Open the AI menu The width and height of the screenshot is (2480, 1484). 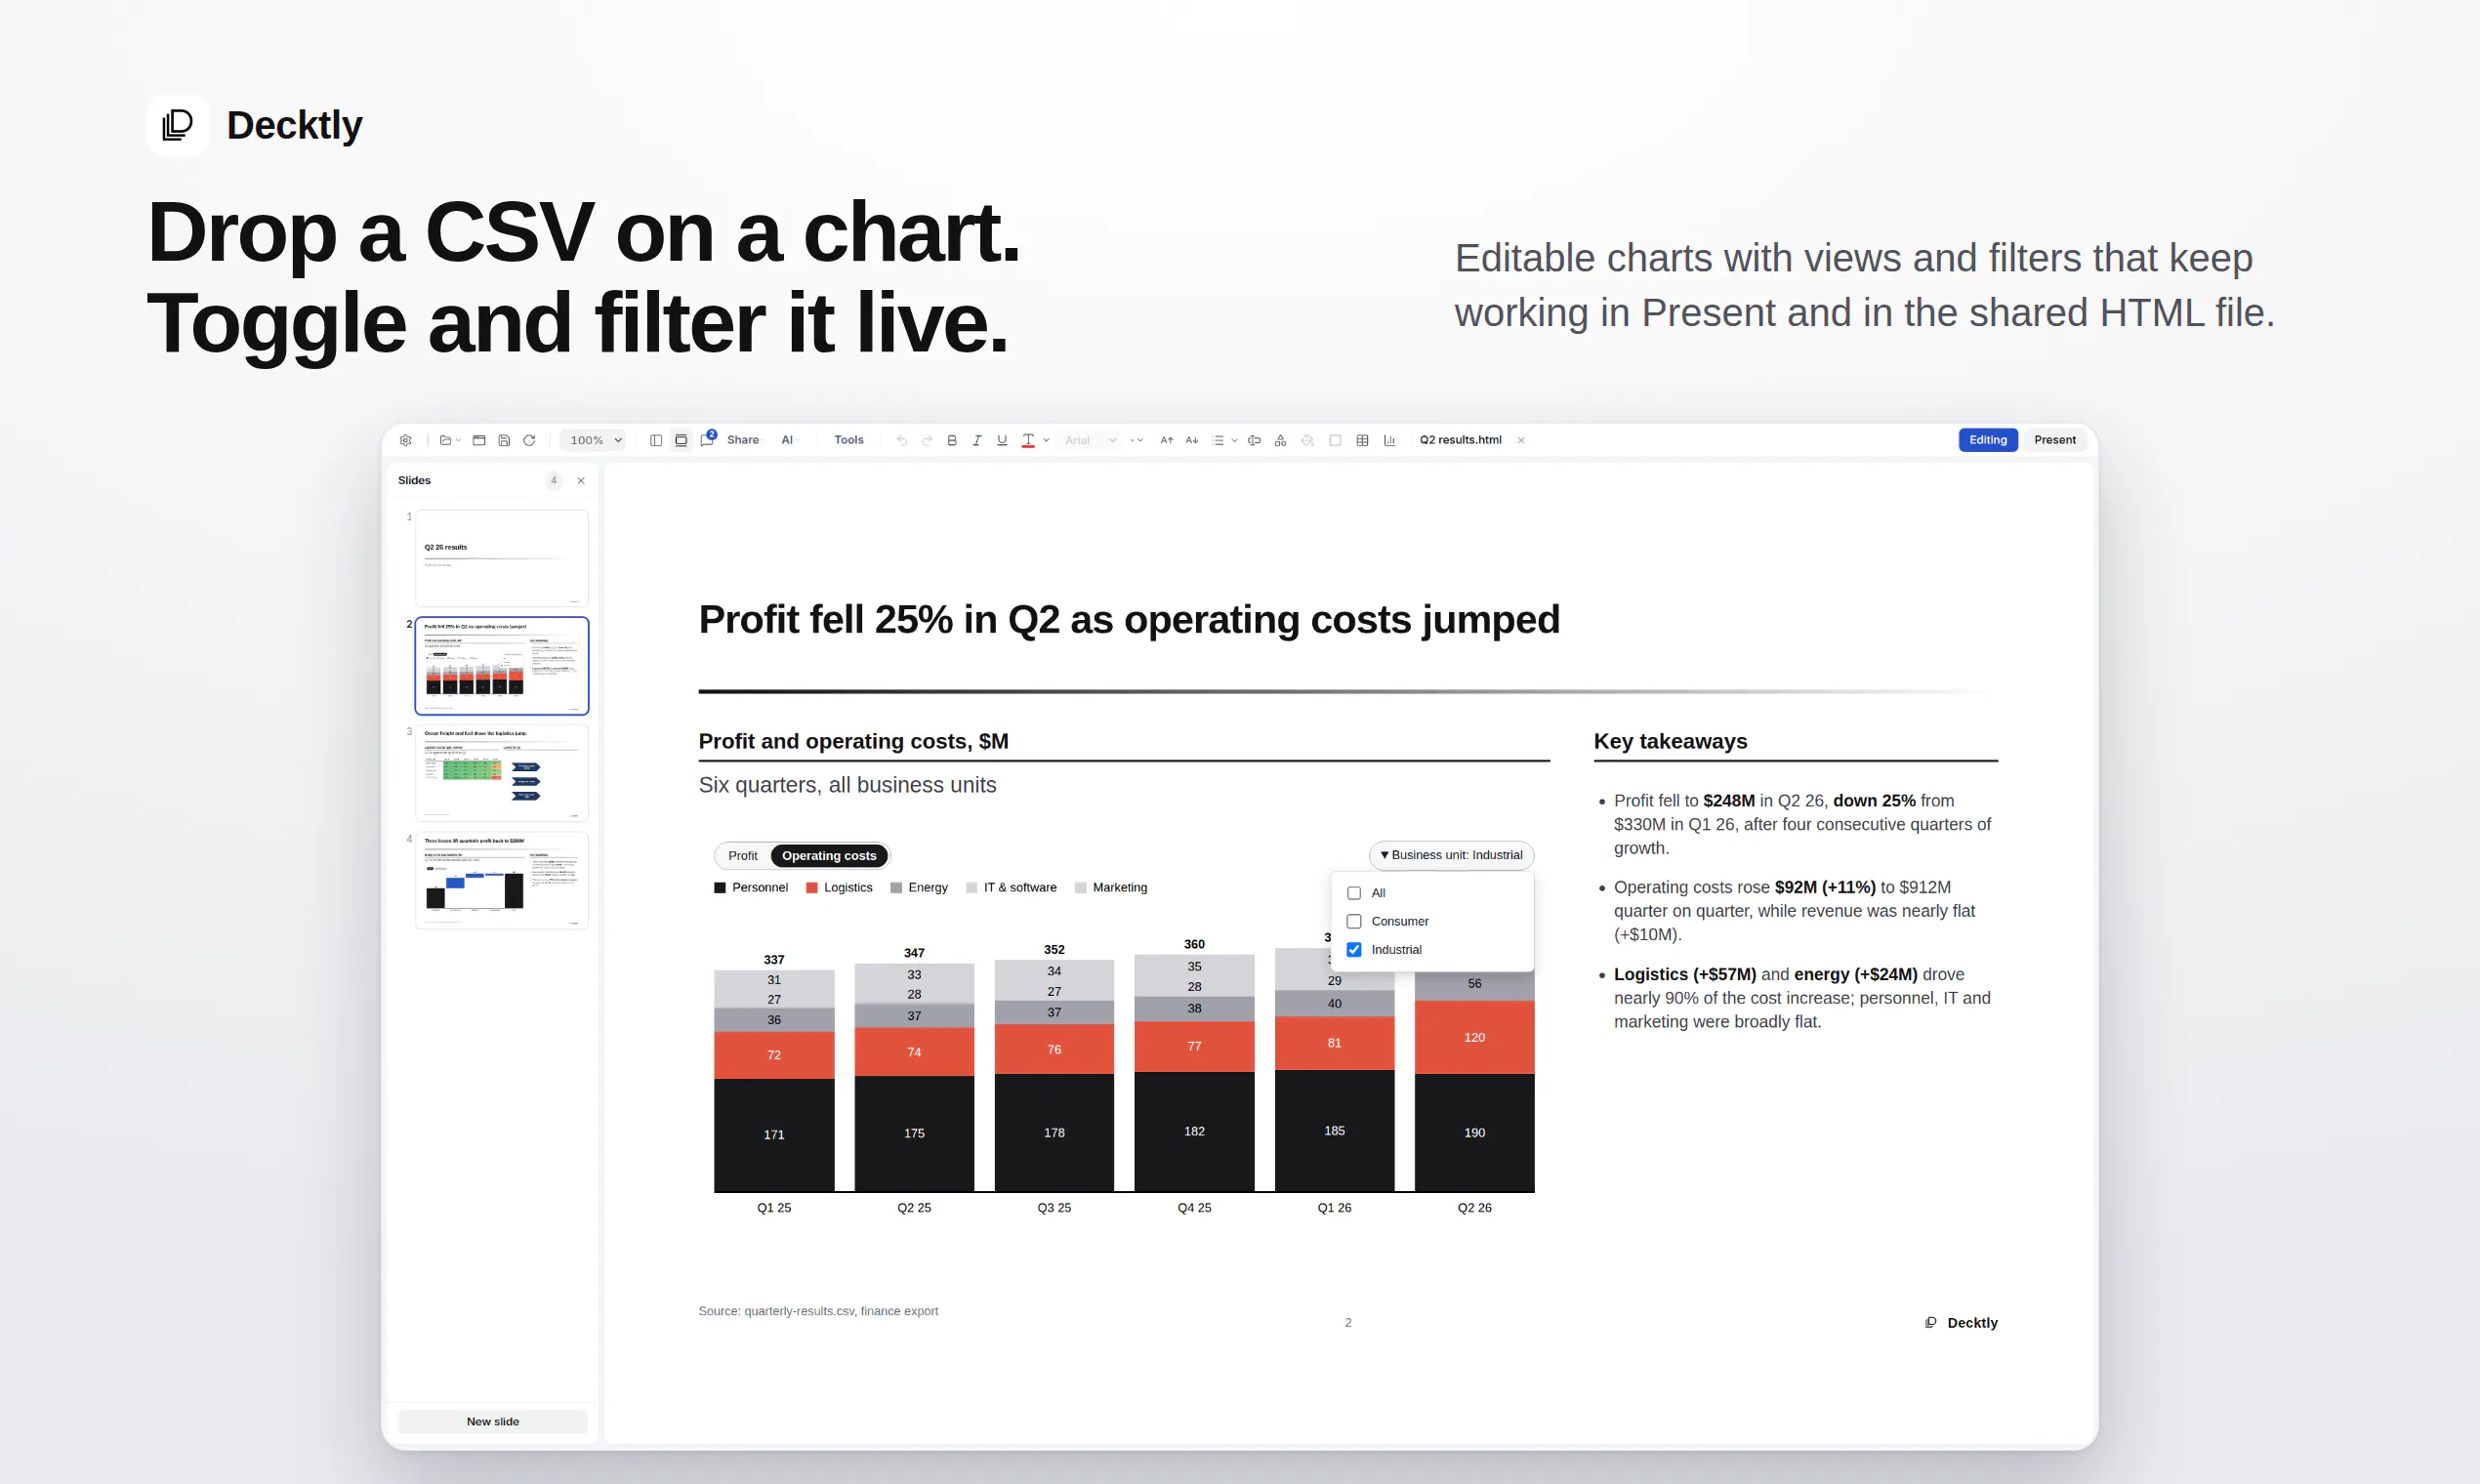pos(789,440)
